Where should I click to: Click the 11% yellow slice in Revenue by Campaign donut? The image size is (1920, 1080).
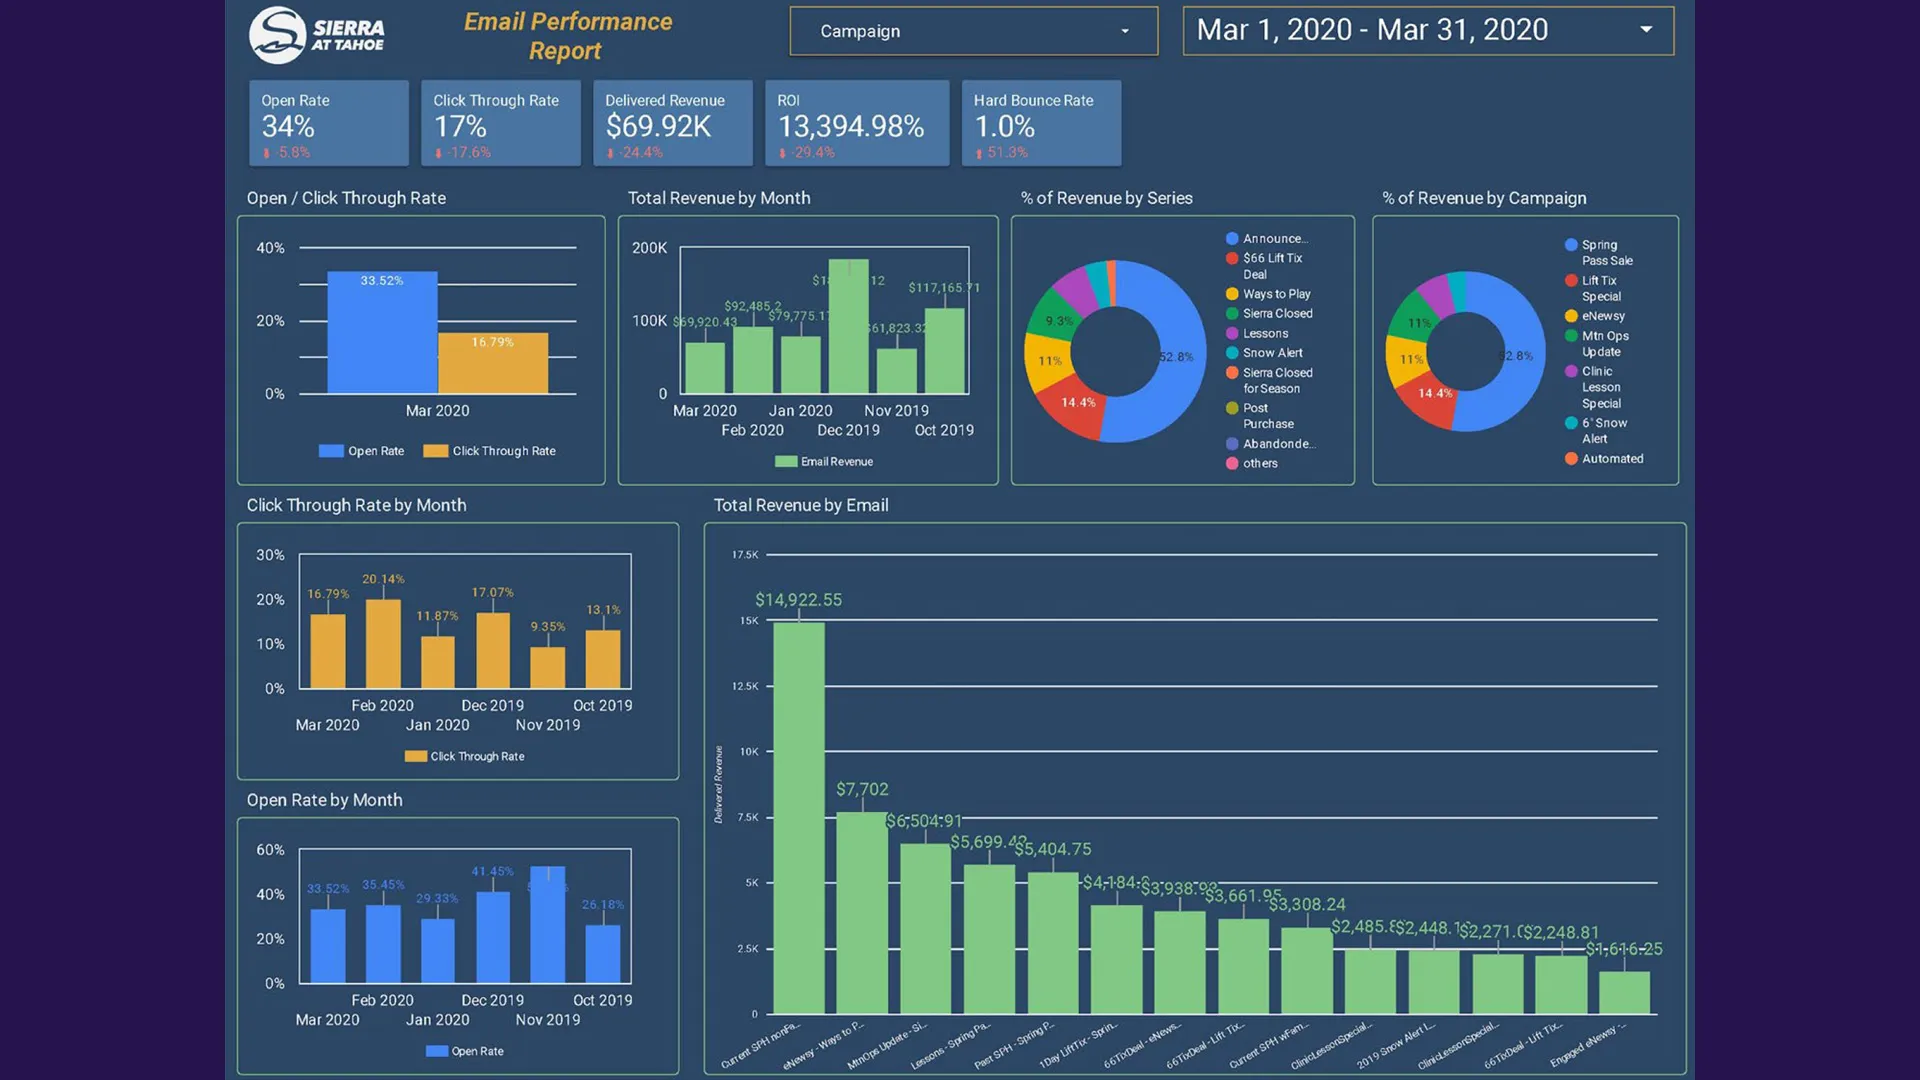click(1409, 359)
